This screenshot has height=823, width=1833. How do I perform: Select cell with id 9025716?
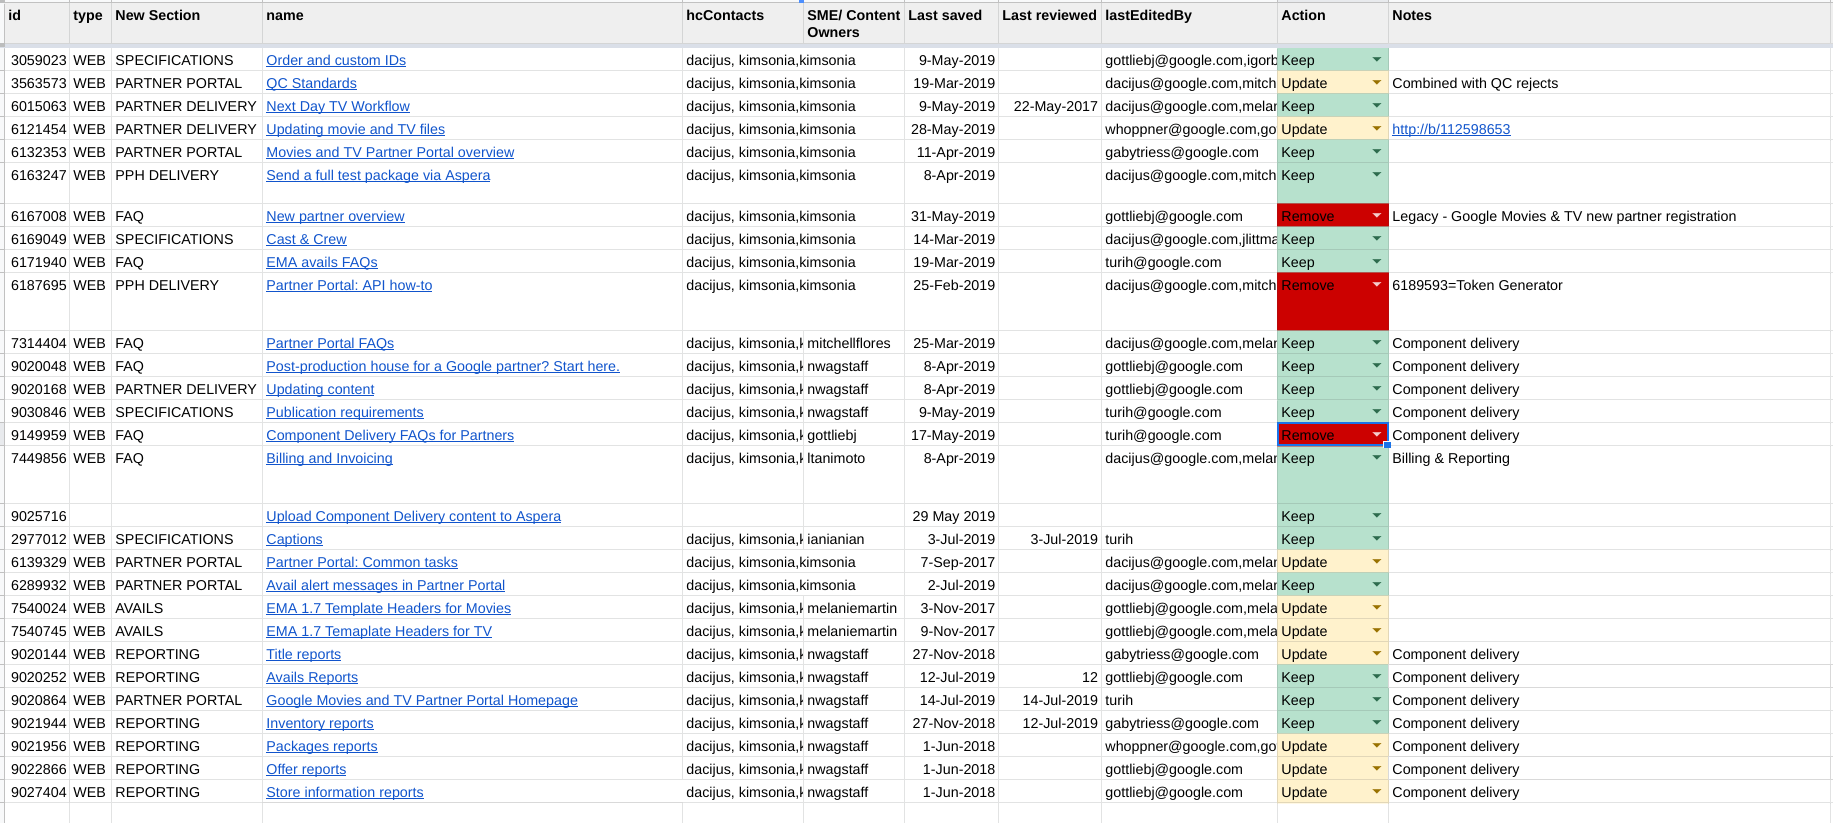(37, 516)
